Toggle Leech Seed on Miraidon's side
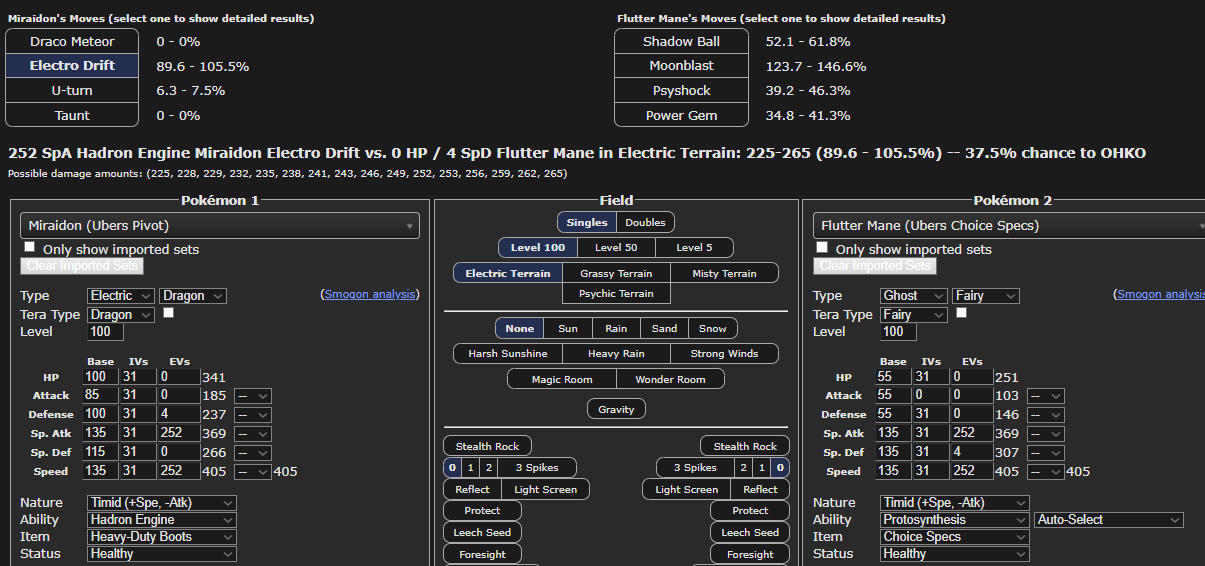The height and width of the screenshot is (566, 1205). pos(483,532)
